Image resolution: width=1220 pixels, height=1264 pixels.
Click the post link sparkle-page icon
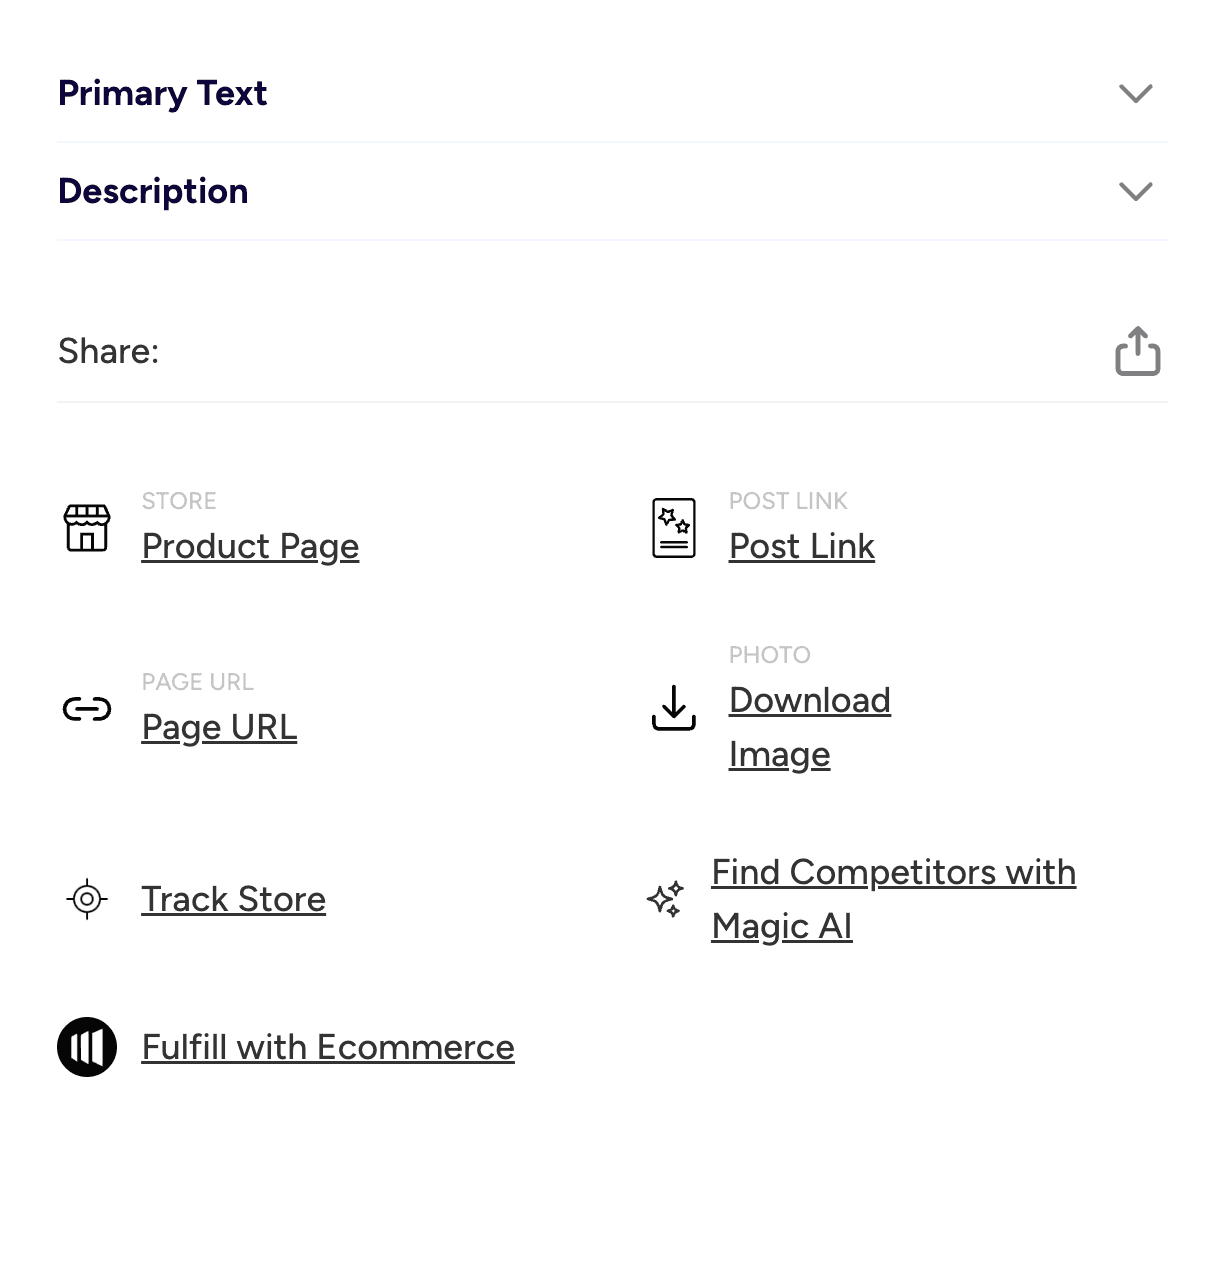coord(674,528)
